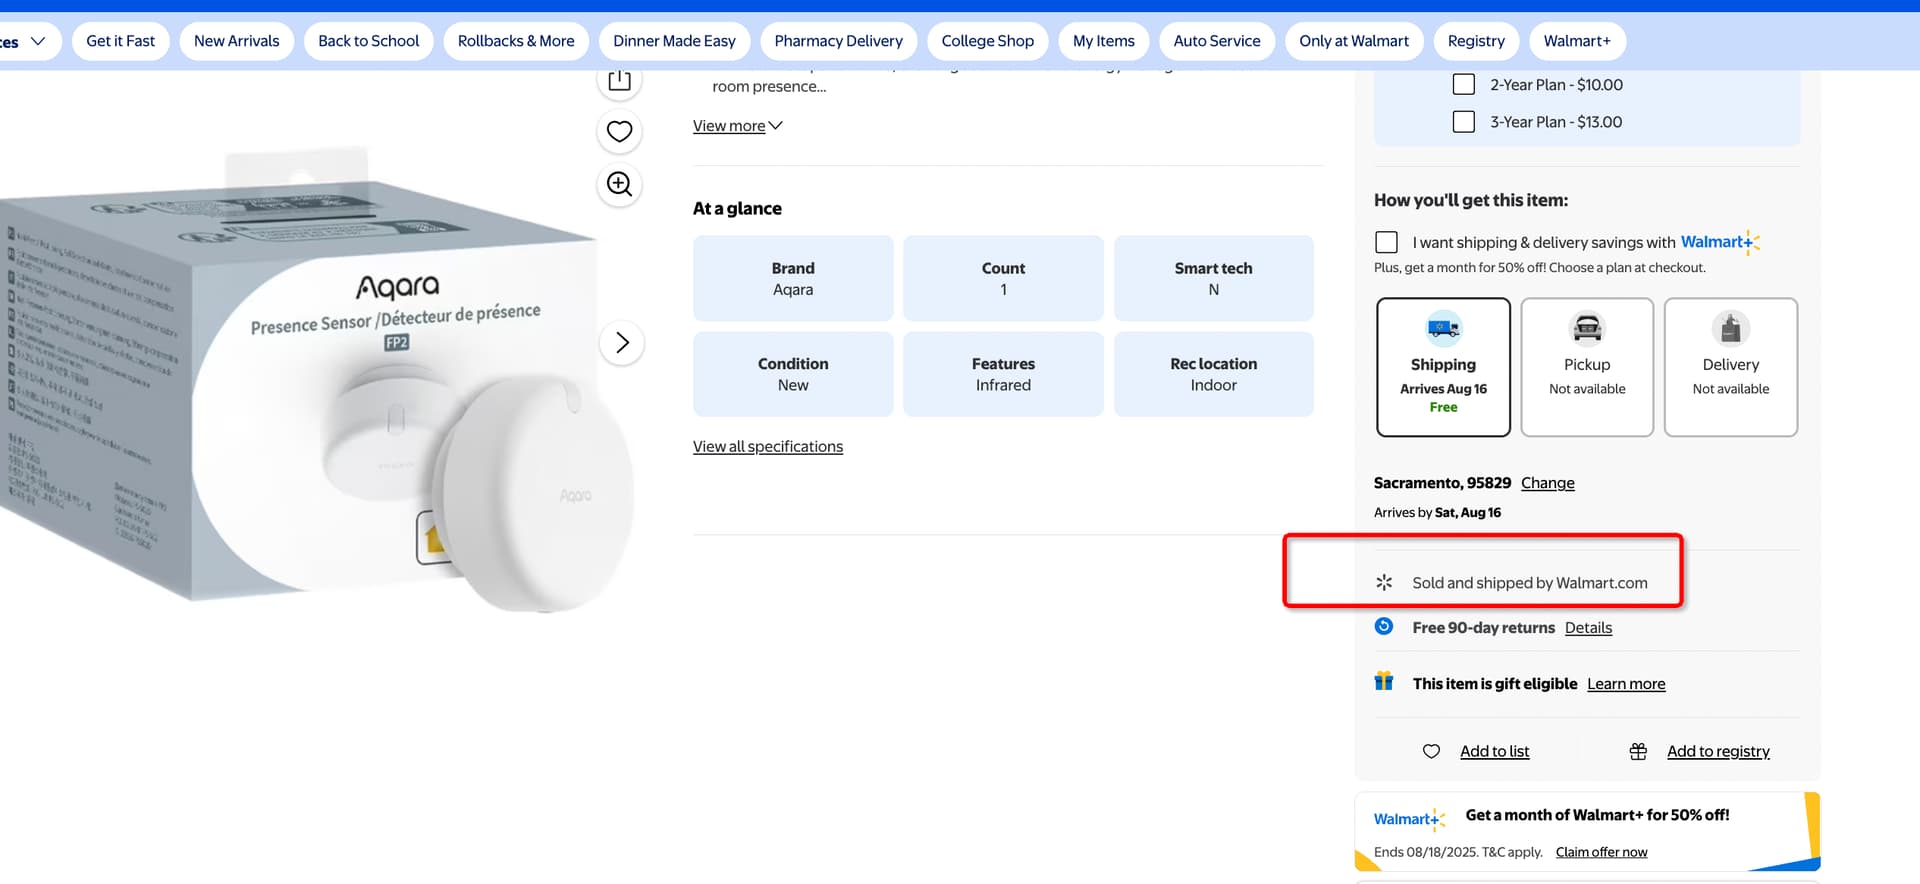Click the share icon above the heart
Image resolution: width=1920 pixels, height=884 pixels.
tap(619, 81)
